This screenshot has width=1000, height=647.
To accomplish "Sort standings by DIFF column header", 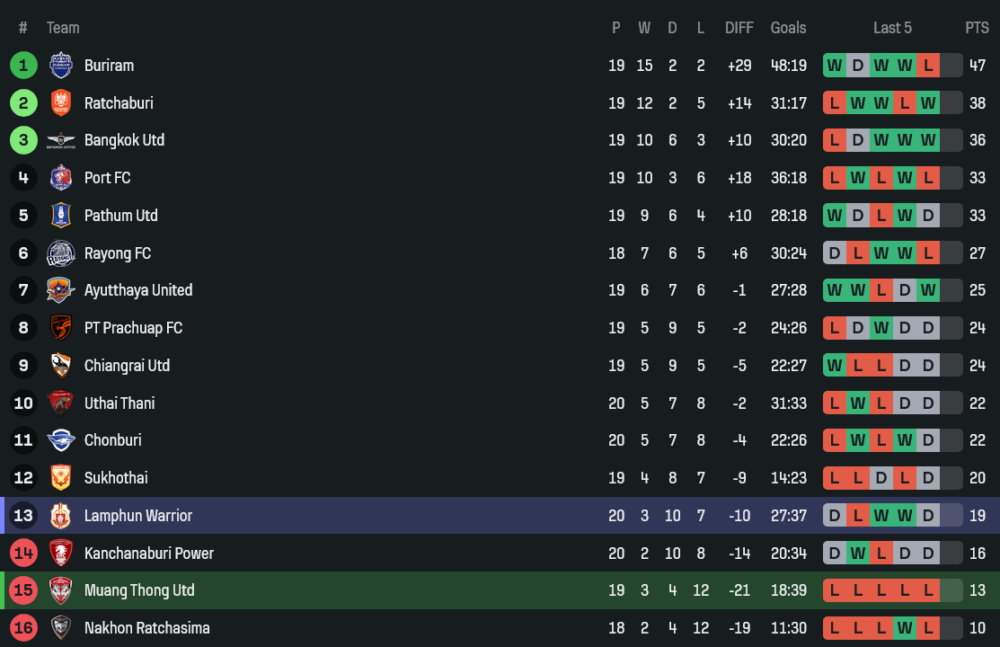I will coord(739,28).
